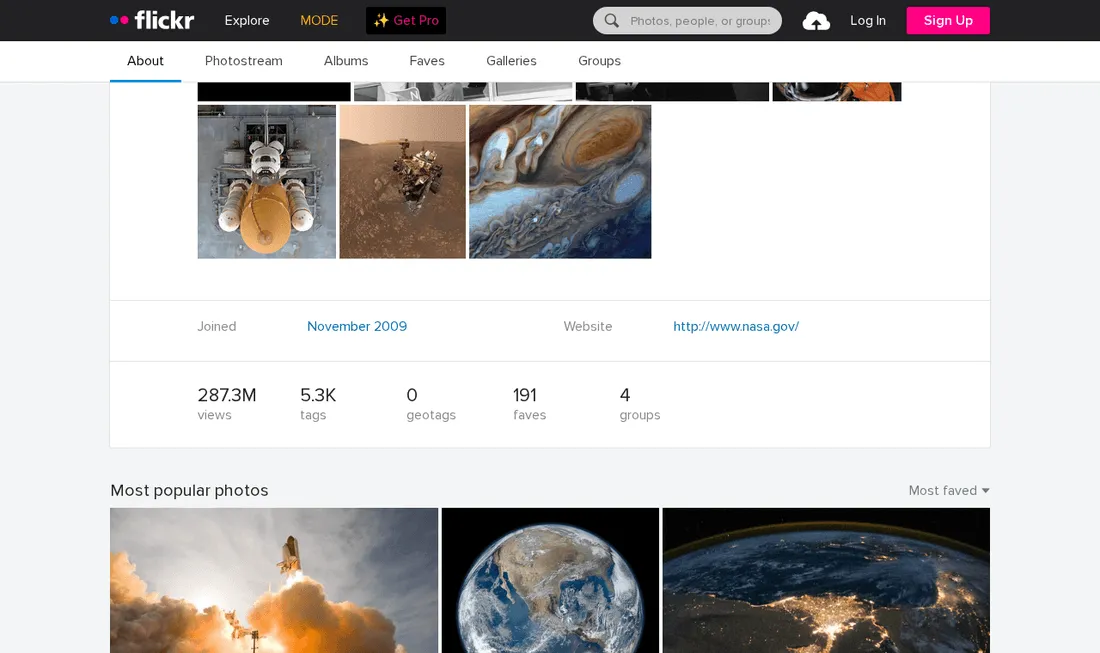
Task: Switch to the Albums tab
Action: [x=346, y=61]
